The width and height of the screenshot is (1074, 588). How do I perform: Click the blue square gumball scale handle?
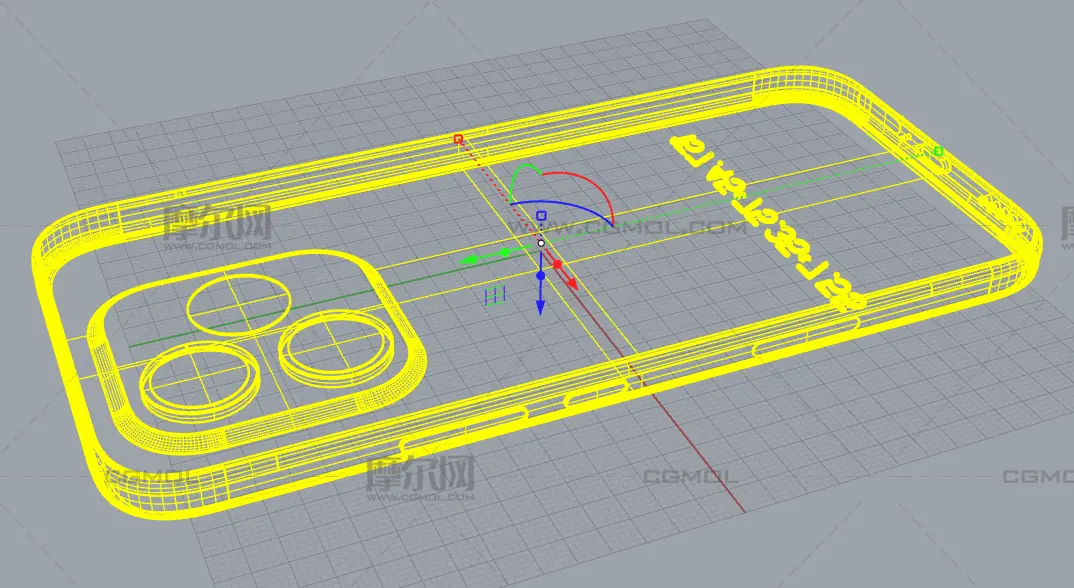[x=541, y=215]
